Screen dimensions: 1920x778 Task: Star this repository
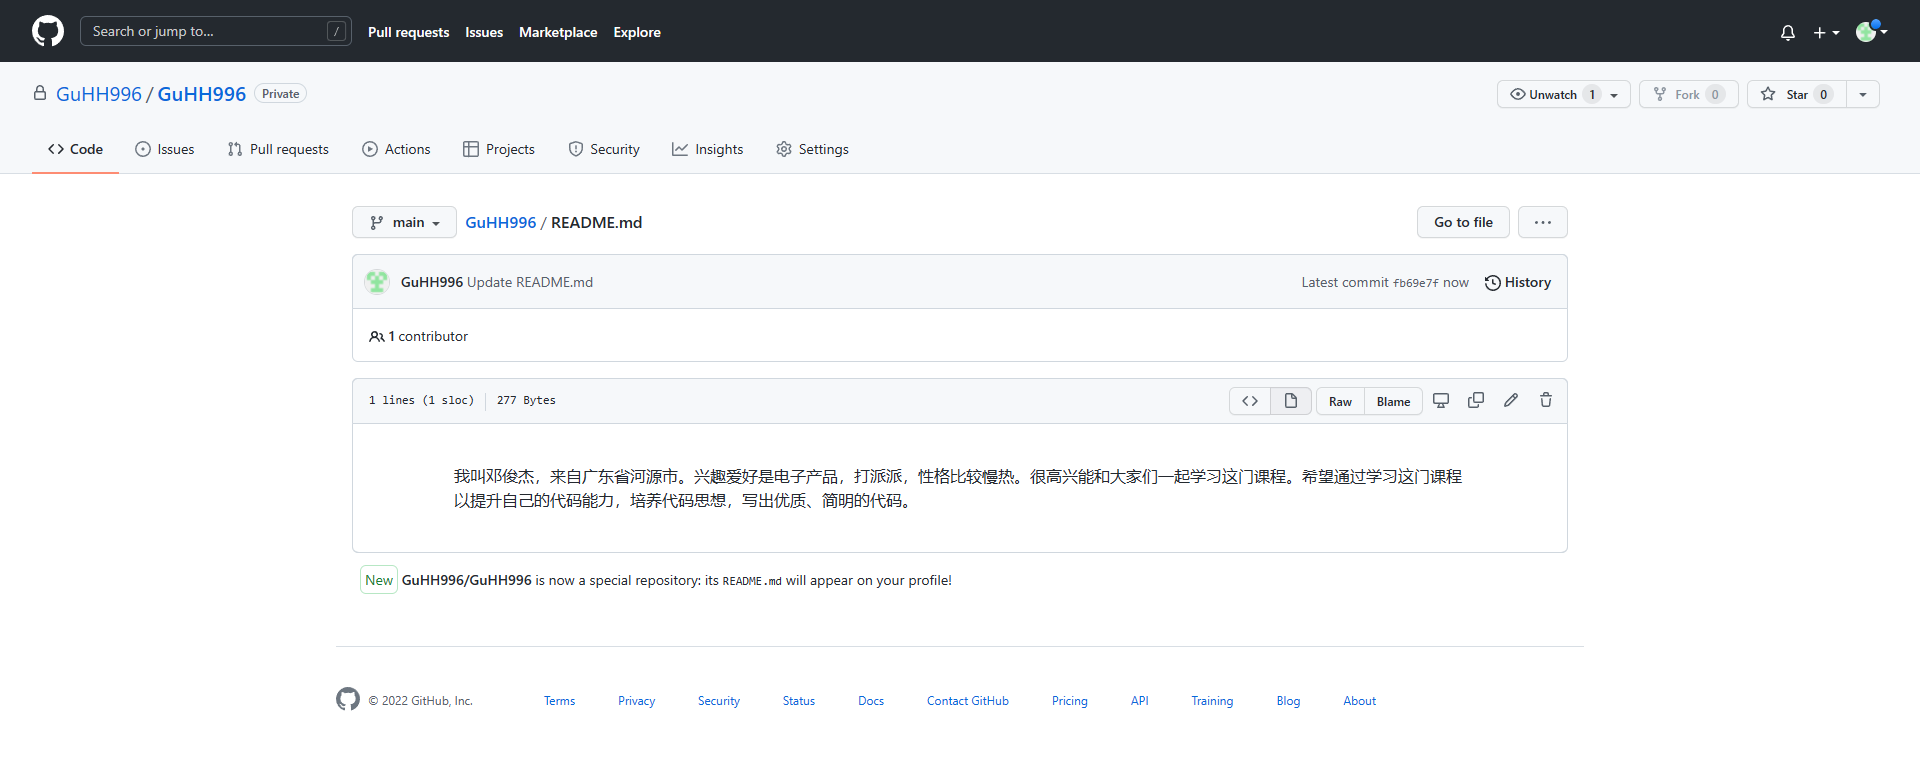click(x=1797, y=94)
